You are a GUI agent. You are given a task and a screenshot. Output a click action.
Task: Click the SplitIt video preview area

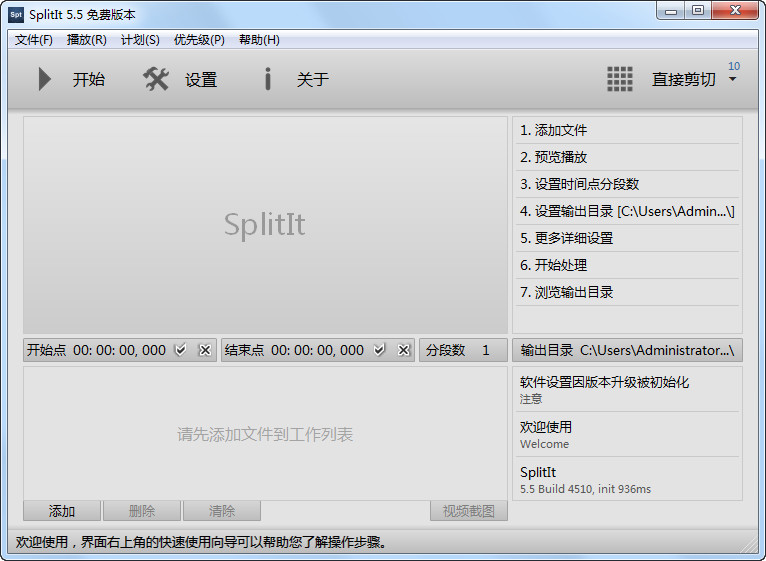[x=265, y=225]
